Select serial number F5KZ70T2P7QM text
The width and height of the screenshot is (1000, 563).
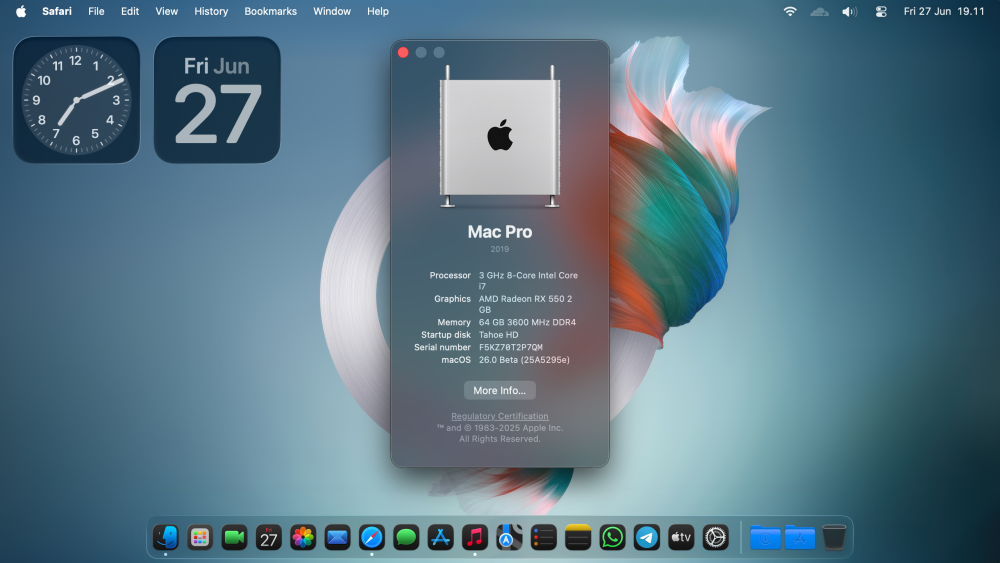click(511, 347)
